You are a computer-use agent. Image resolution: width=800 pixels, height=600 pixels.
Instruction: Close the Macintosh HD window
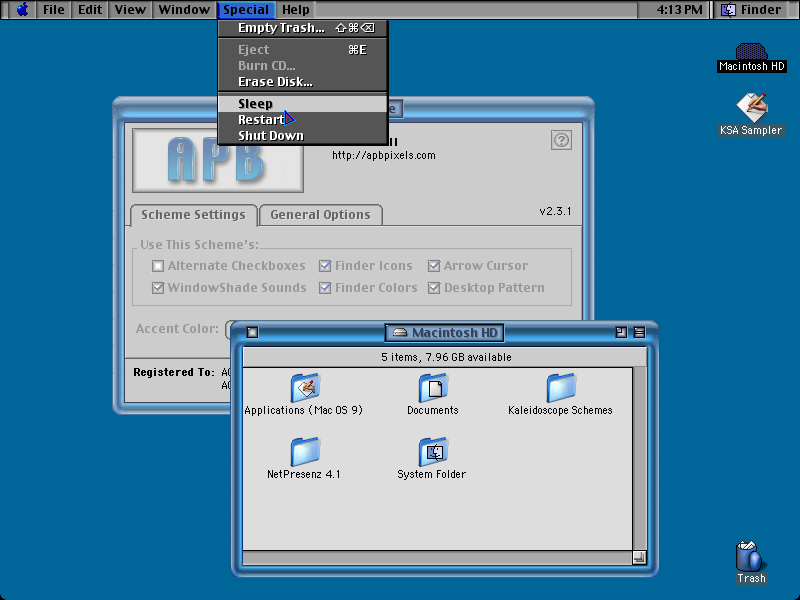point(252,333)
